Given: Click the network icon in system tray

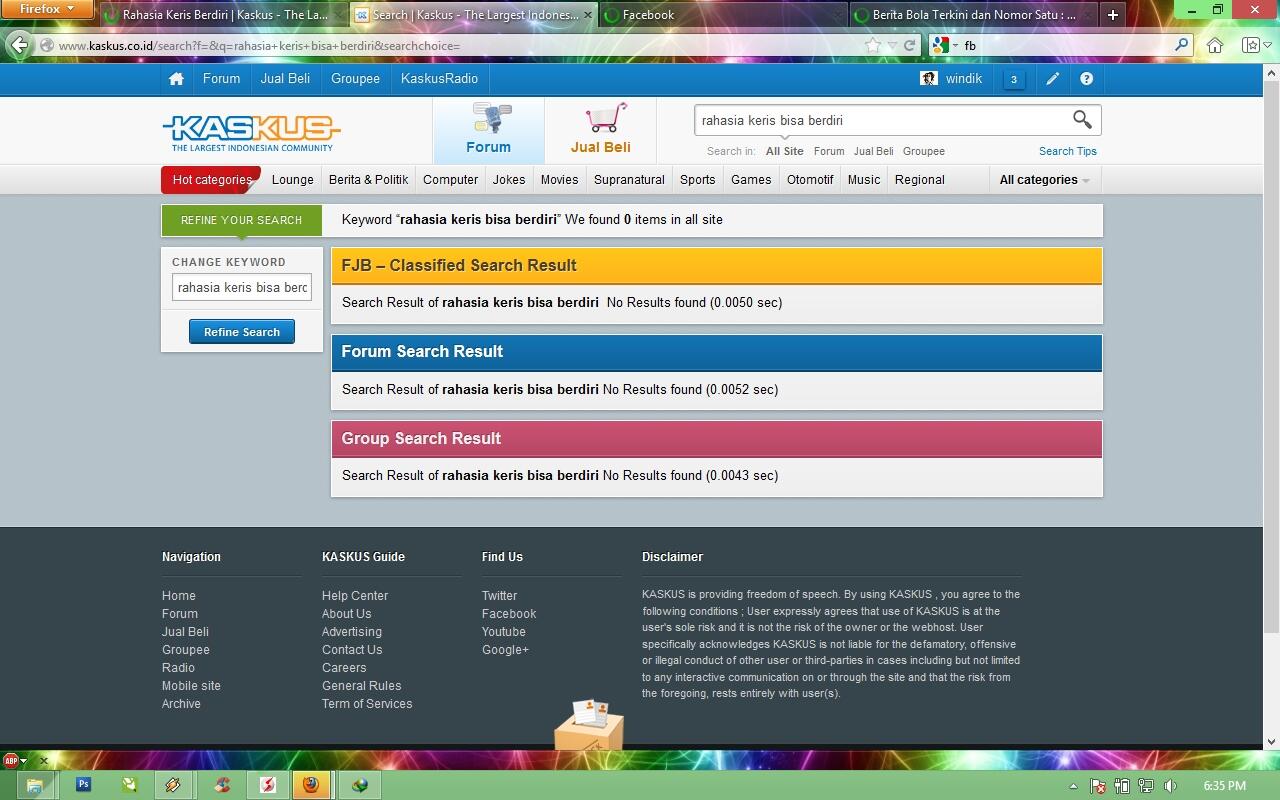Looking at the screenshot, I should [x=1146, y=786].
